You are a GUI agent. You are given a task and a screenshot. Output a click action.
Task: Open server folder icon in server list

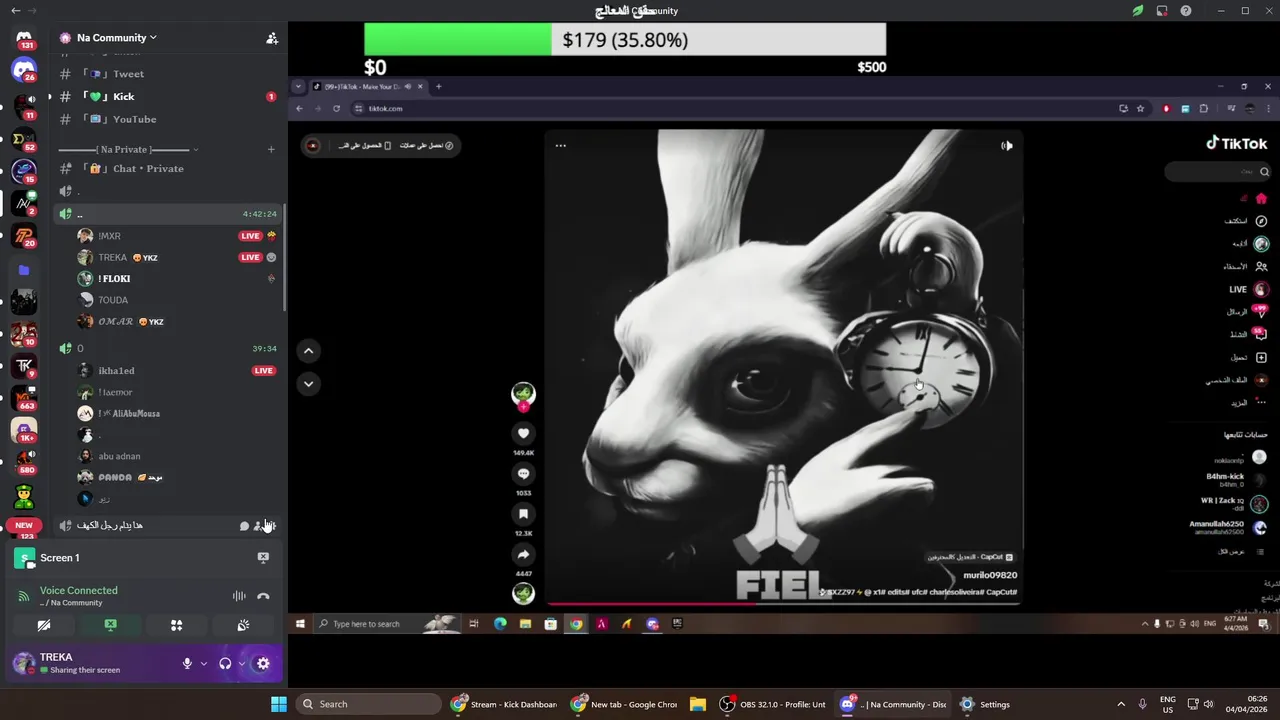24,270
